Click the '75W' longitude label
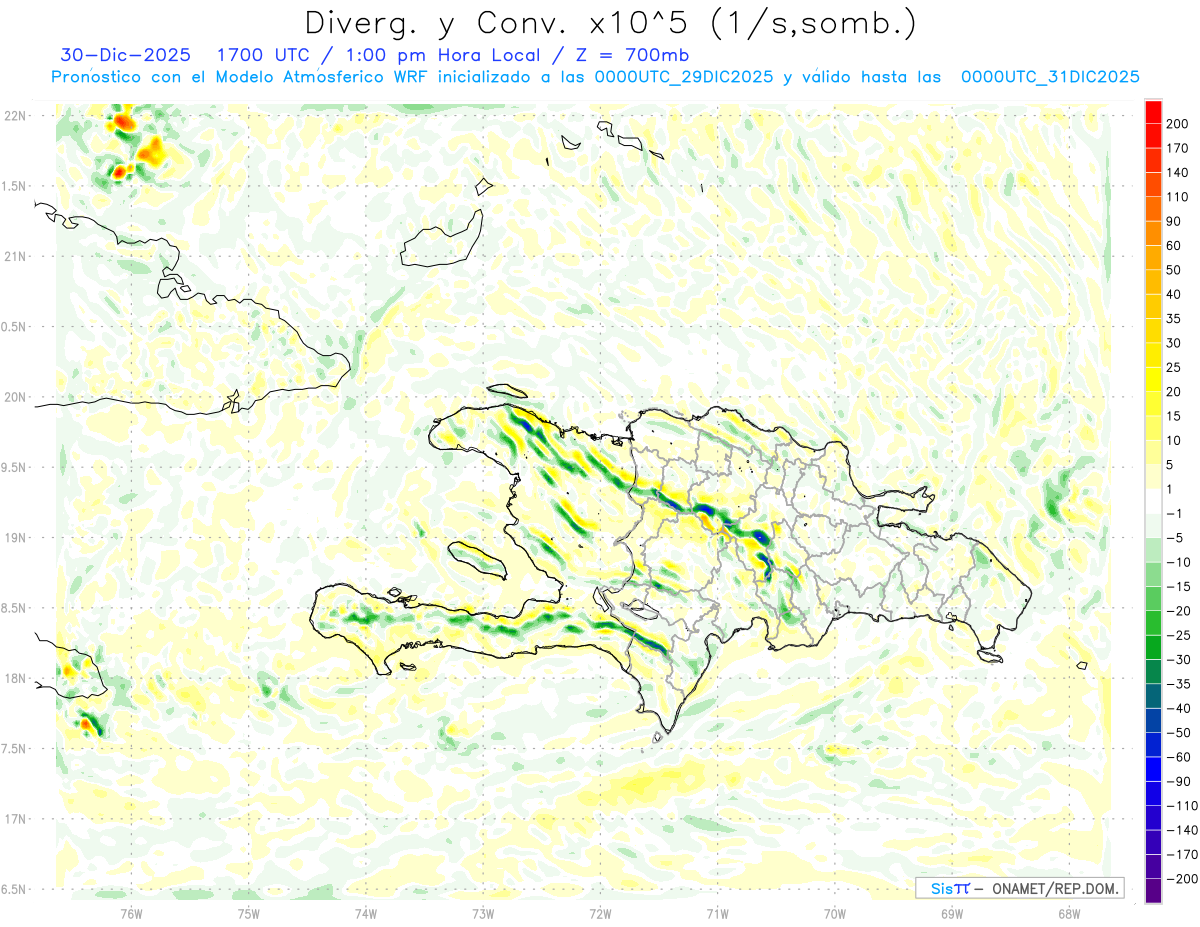 tap(248, 913)
